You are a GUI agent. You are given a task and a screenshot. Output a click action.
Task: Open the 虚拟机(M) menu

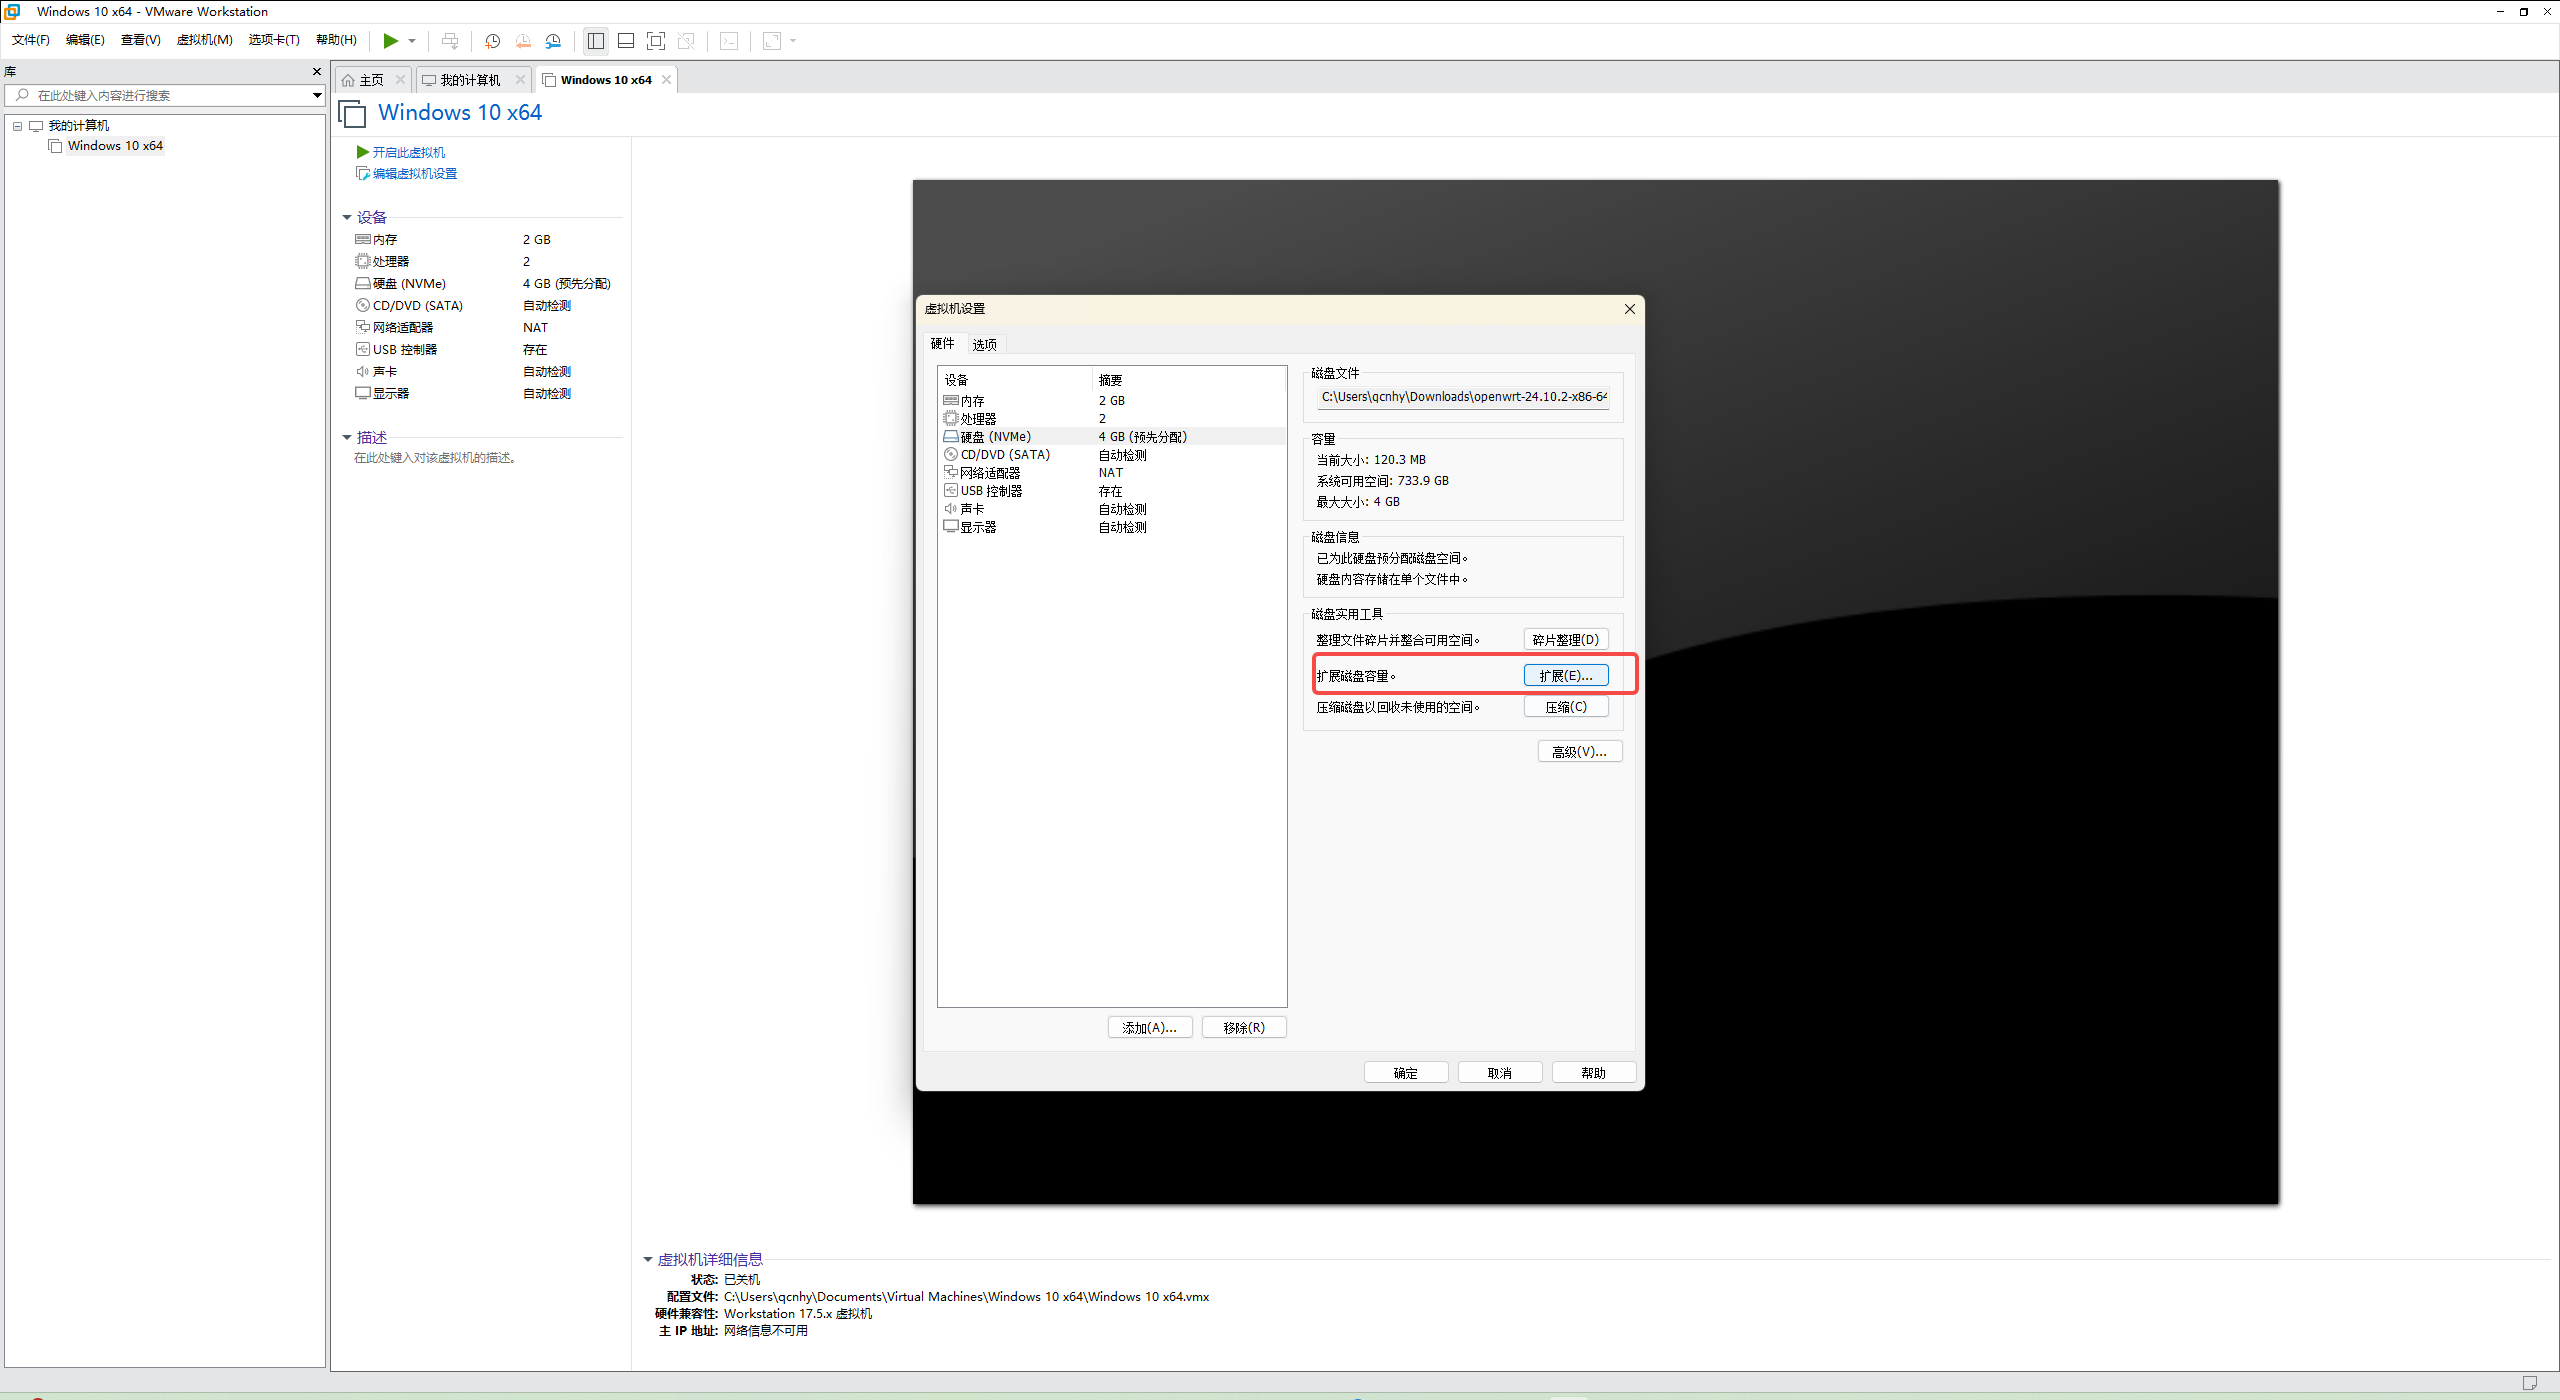click(205, 40)
